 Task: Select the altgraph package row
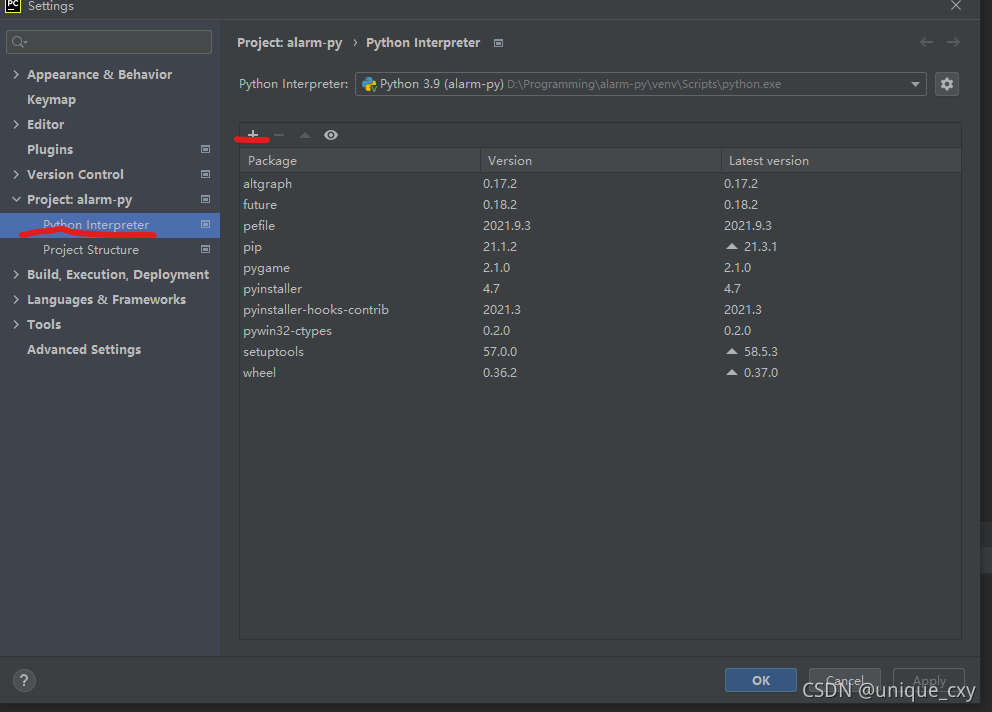point(600,184)
